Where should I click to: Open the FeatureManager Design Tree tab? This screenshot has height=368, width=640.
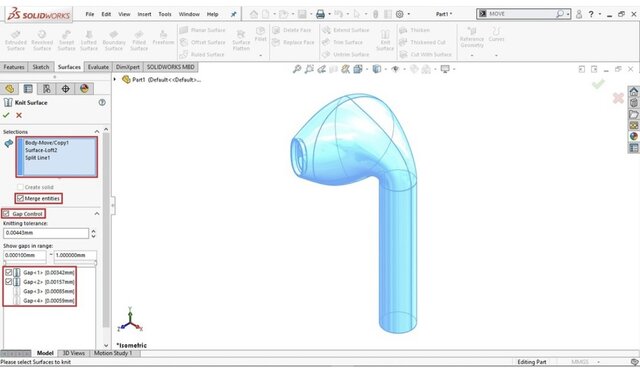tap(9, 89)
